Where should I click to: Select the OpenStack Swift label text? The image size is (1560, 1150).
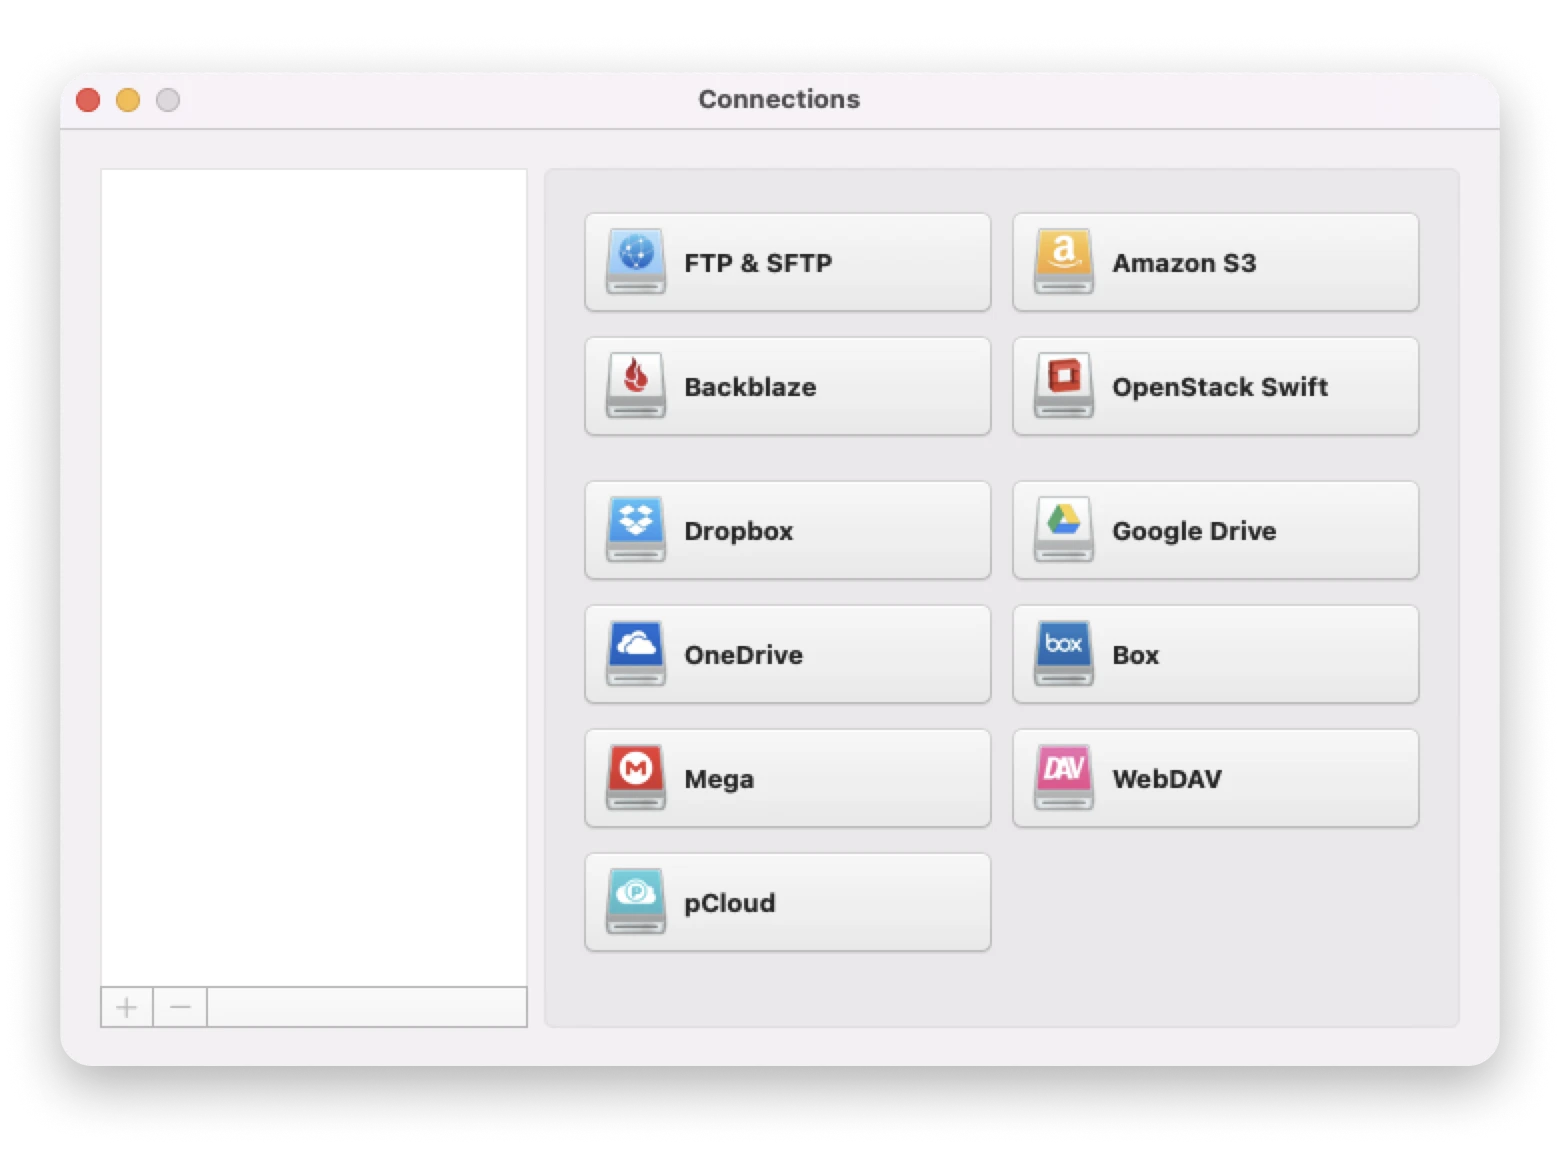pos(1220,387)
